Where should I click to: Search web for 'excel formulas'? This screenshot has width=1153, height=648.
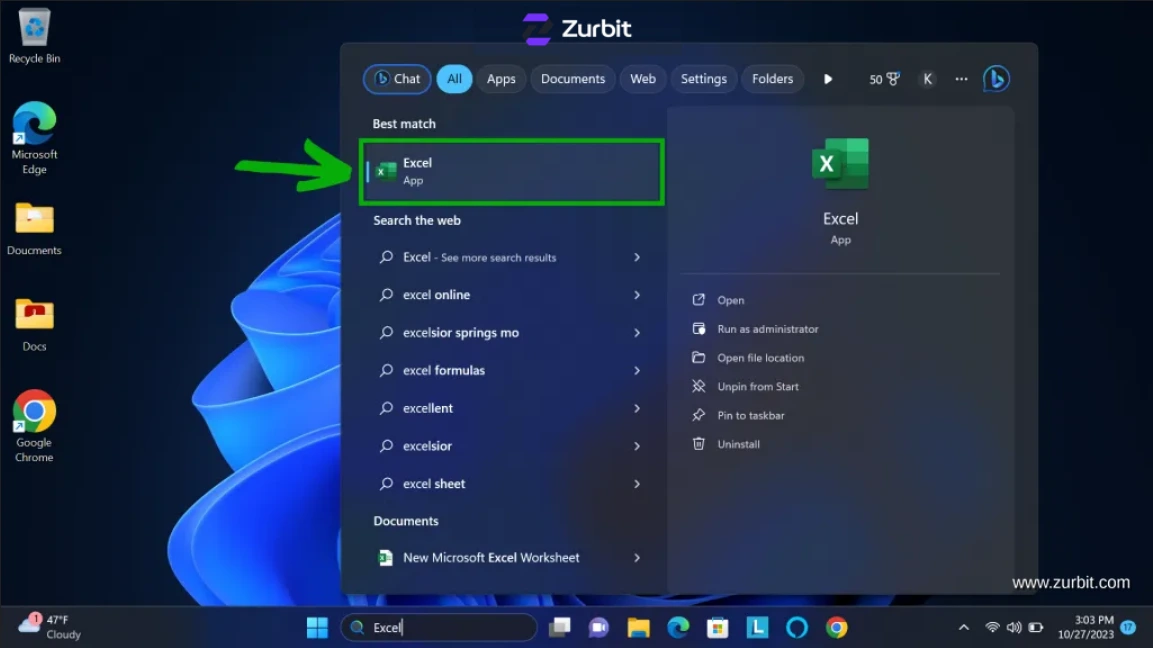click(x=443, y=371)
